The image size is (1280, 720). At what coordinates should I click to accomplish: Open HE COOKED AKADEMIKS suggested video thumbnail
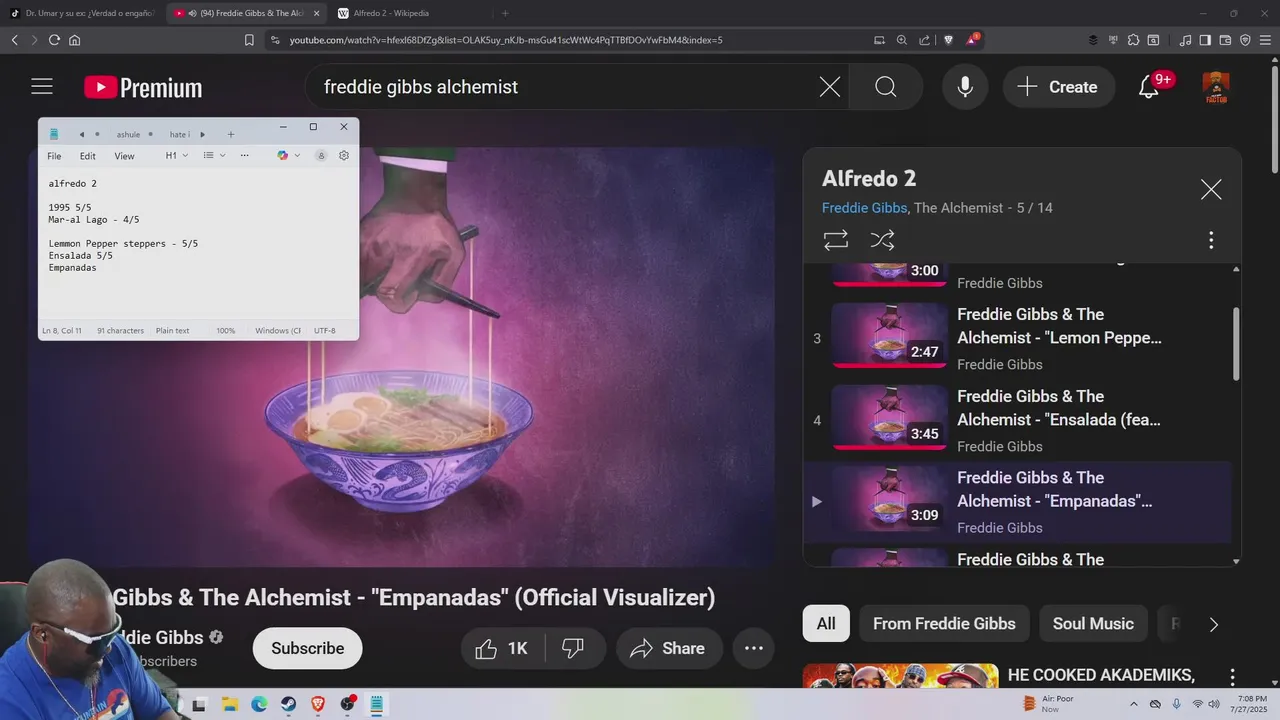(x=900, y=676)
